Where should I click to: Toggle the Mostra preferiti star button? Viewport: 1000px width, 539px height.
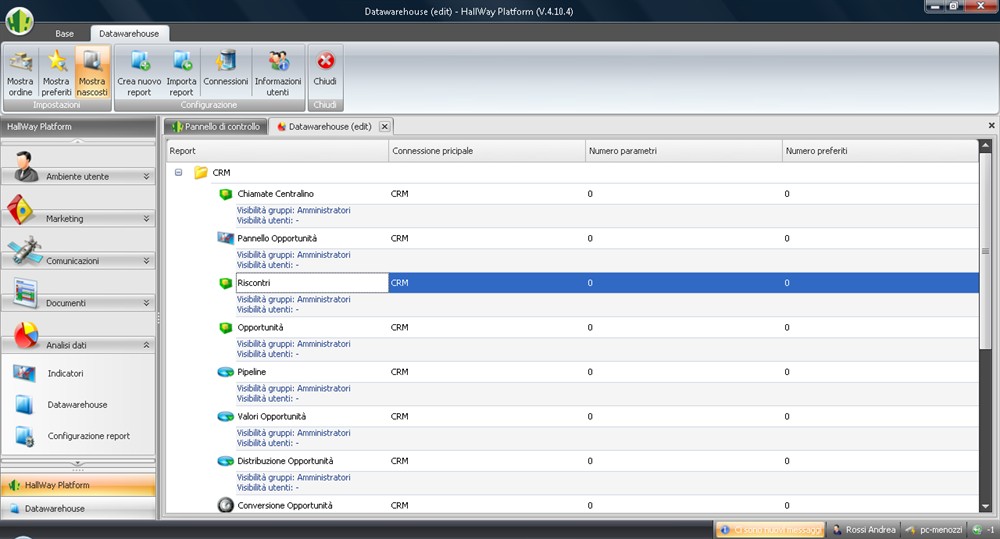pyautogui.click(x=56, y=72)
